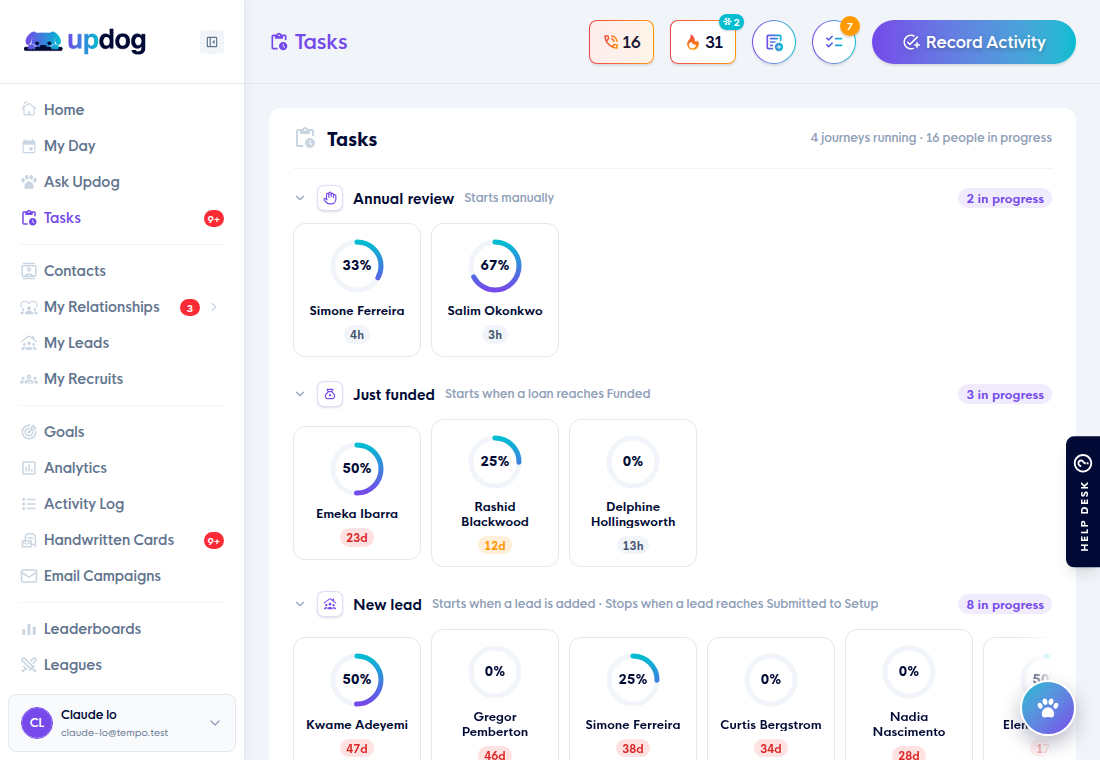This screenshot has width=1100, height=760.
Task: Click the 2 in progress badge
Action: click(x=1005, y=199)
